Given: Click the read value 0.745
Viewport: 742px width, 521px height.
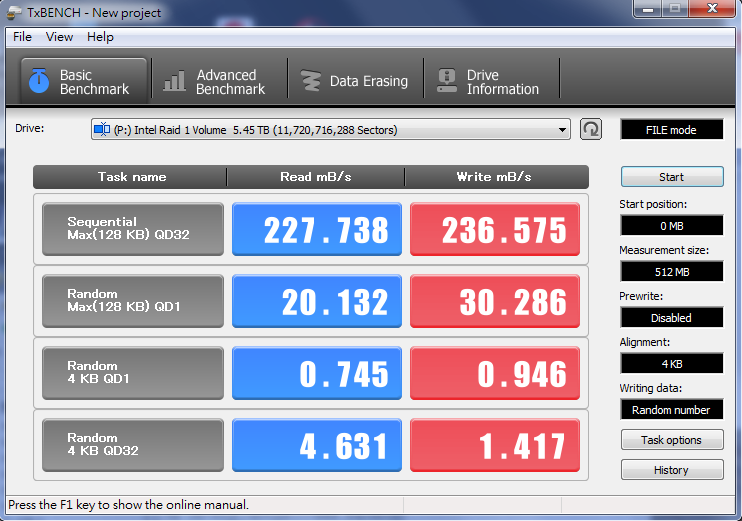Looking at the screenshot, I should click(317, 373).
